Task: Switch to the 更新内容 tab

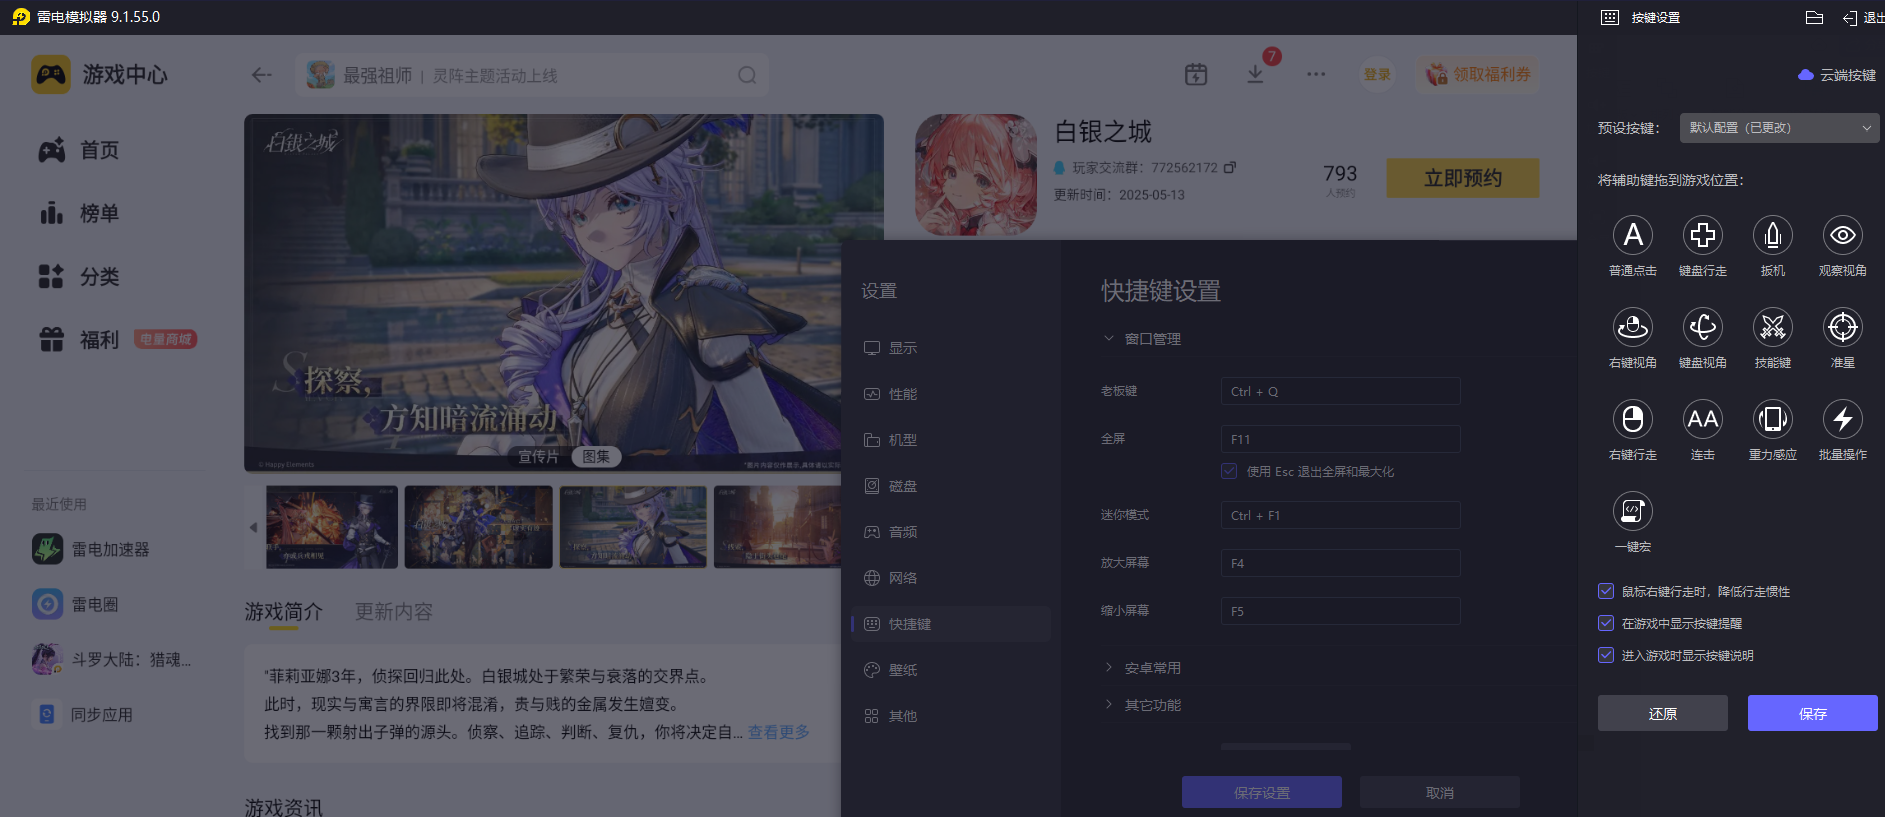Action: point(394,612)
